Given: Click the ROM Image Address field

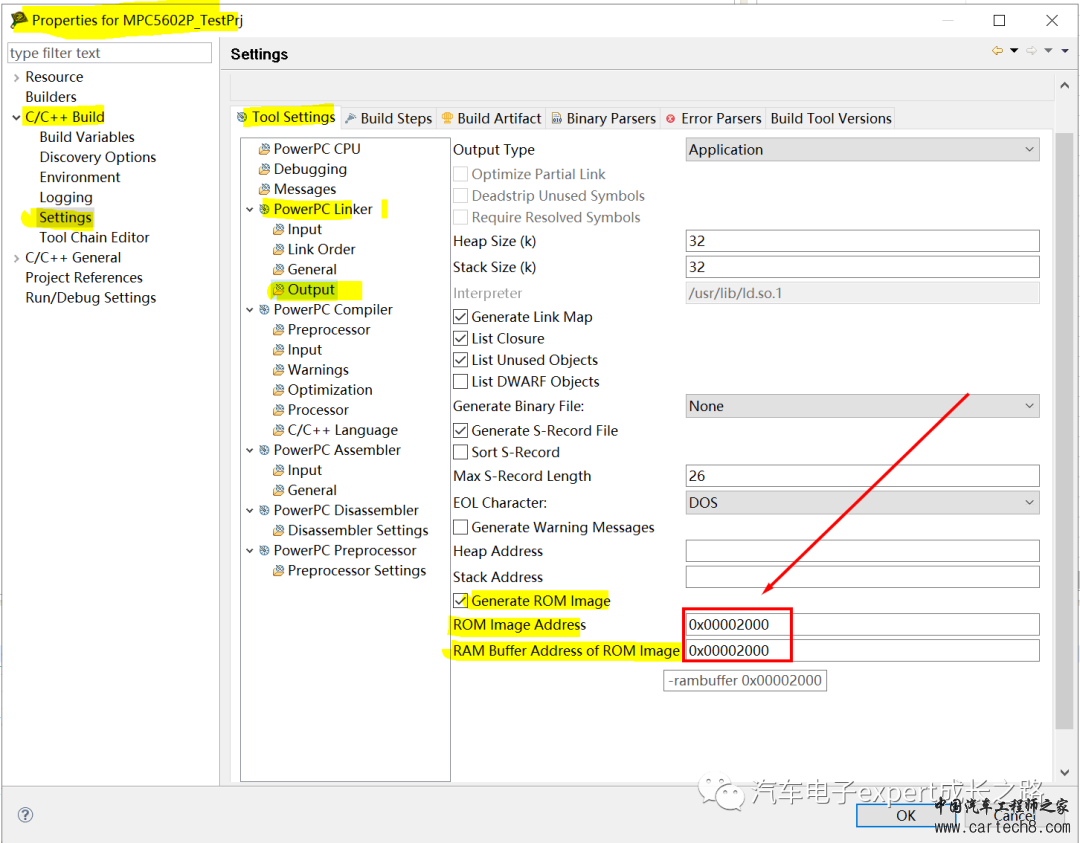Looking at the screenshot, I should [862, 625].
